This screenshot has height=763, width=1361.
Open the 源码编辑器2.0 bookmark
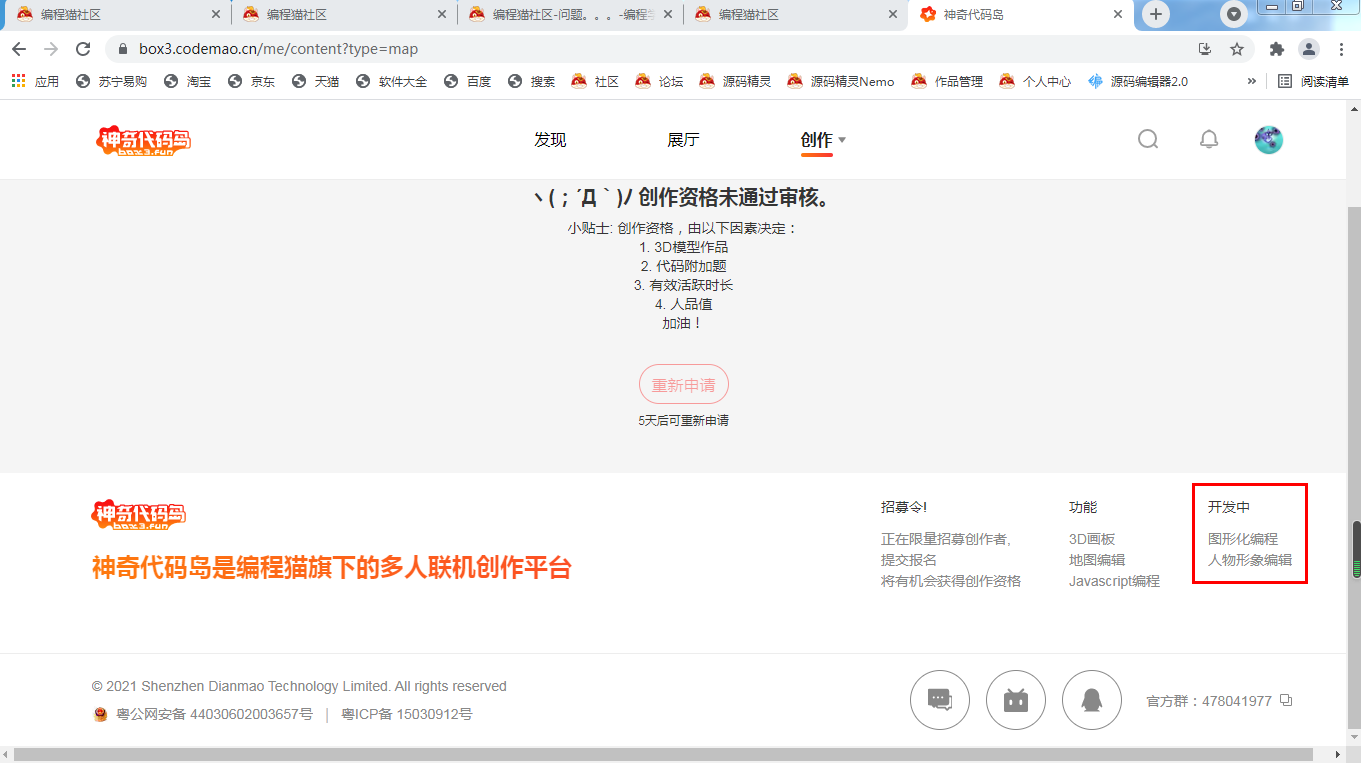(x=1138, y=81)
